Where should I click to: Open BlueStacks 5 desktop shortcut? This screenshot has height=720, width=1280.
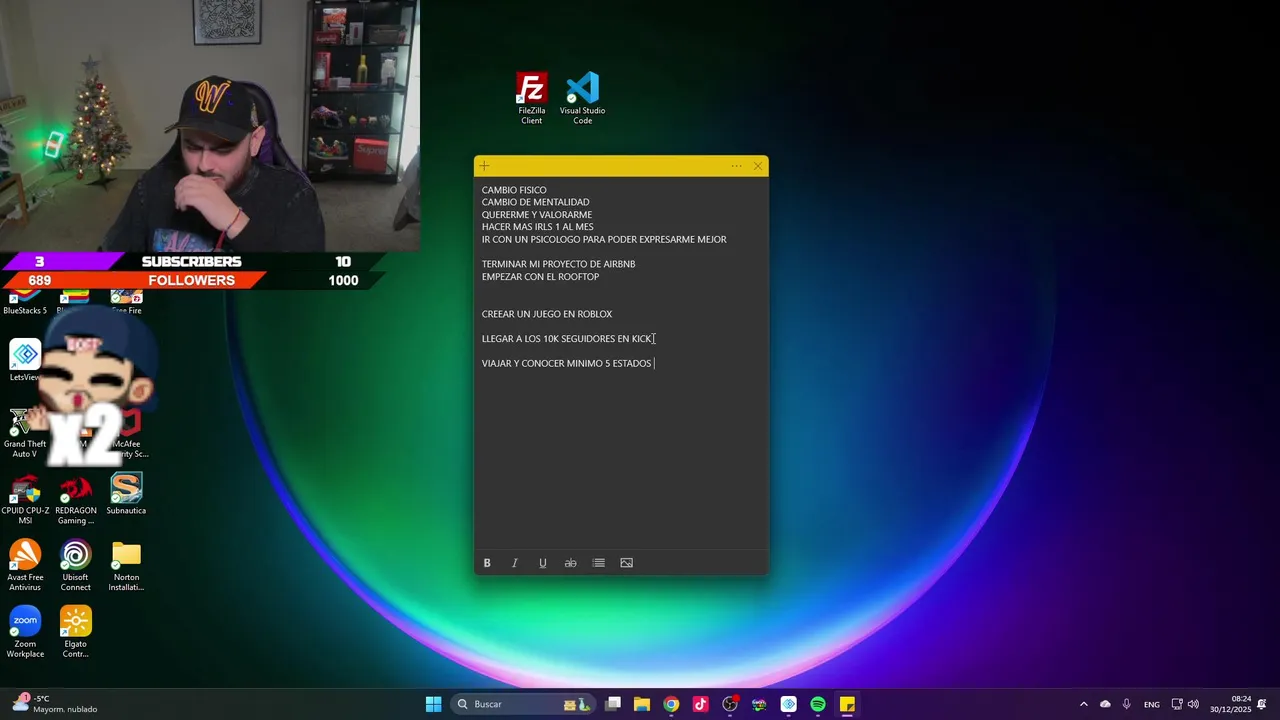[x=25, y=303]
